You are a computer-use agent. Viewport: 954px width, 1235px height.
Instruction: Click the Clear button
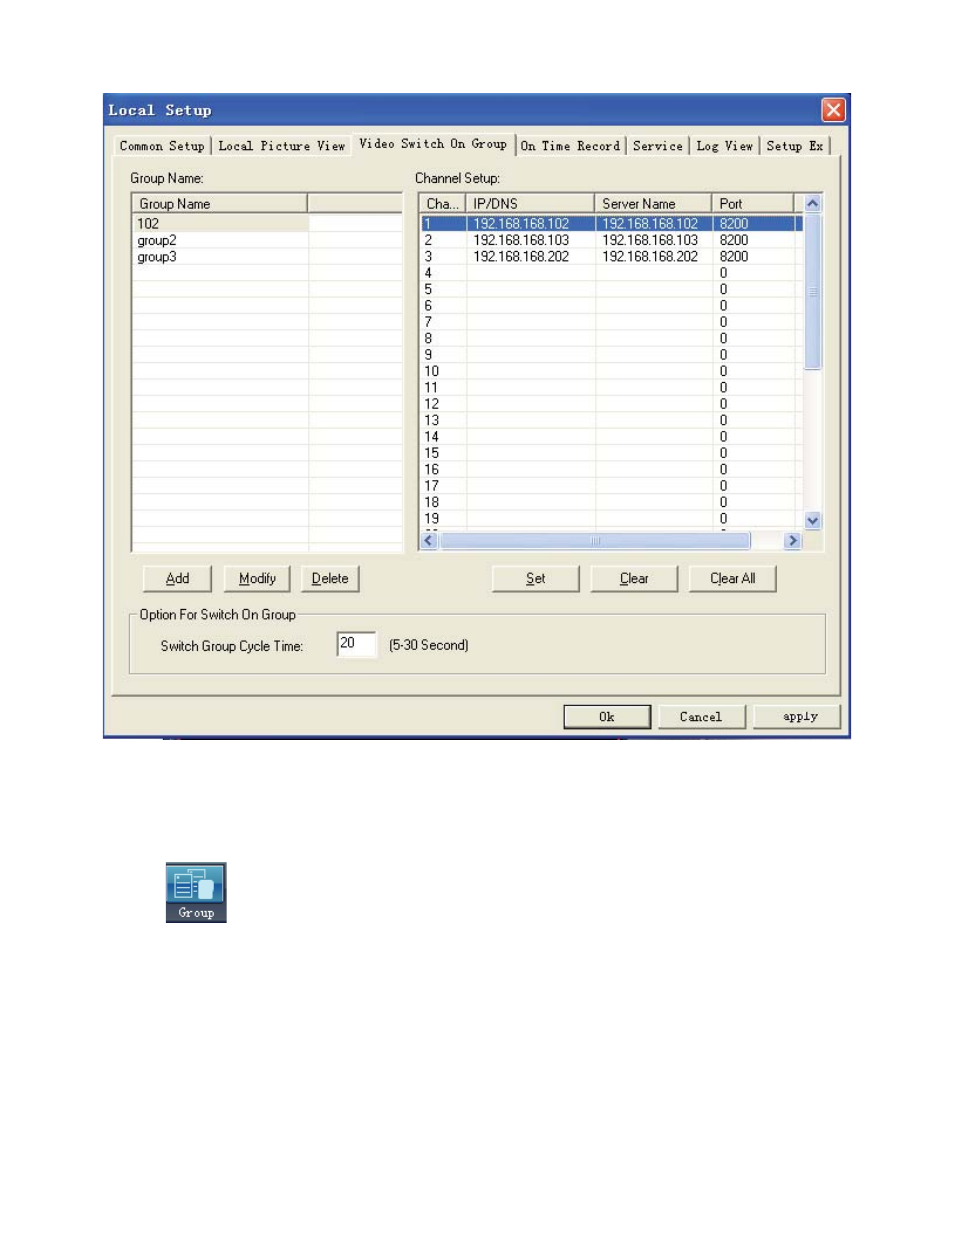[x=634, y=579]
